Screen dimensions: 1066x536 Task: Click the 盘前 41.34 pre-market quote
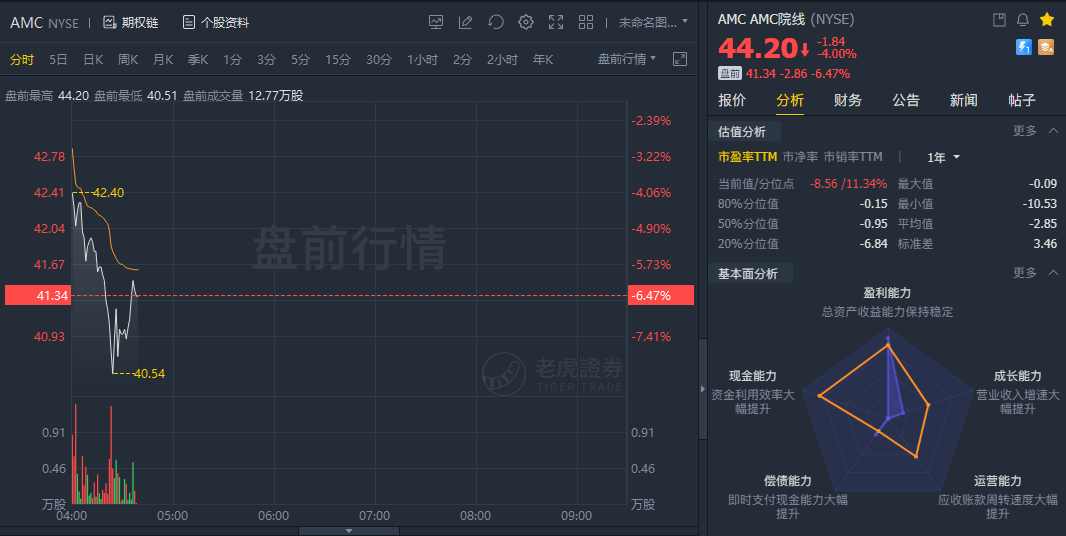click(x=784, y=73)
